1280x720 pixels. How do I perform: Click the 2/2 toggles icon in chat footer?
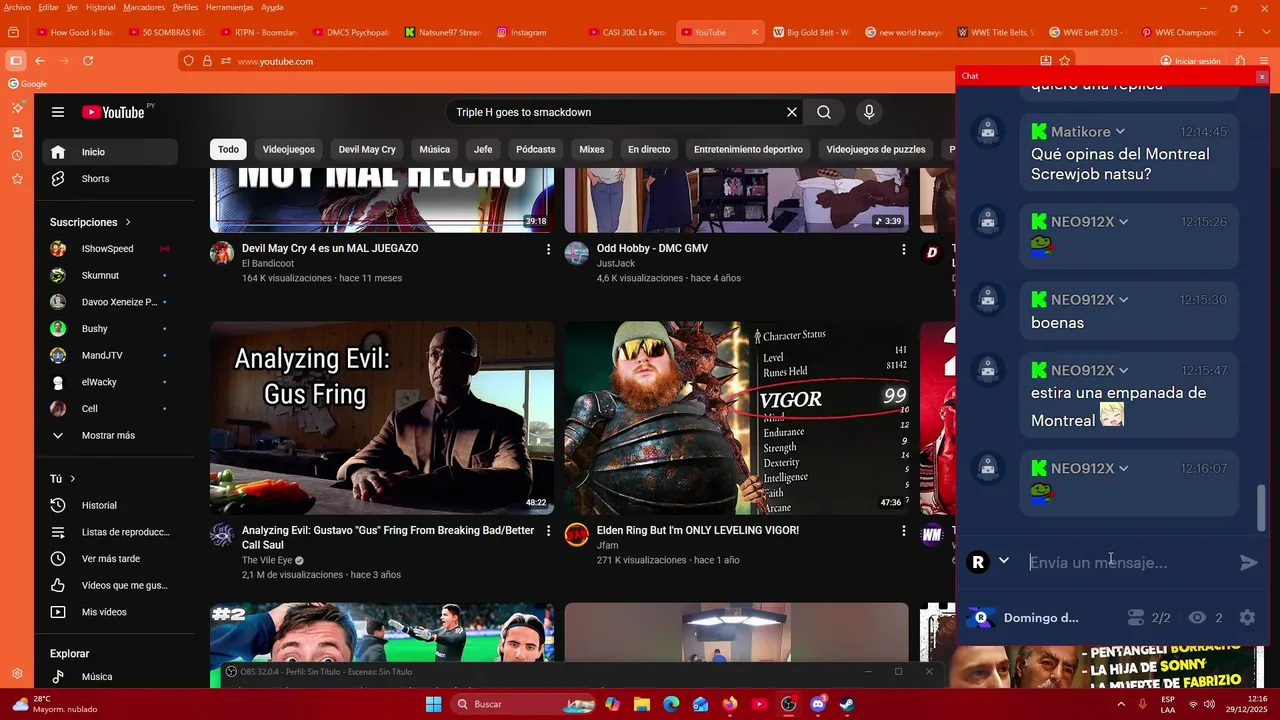[1135, 618]
